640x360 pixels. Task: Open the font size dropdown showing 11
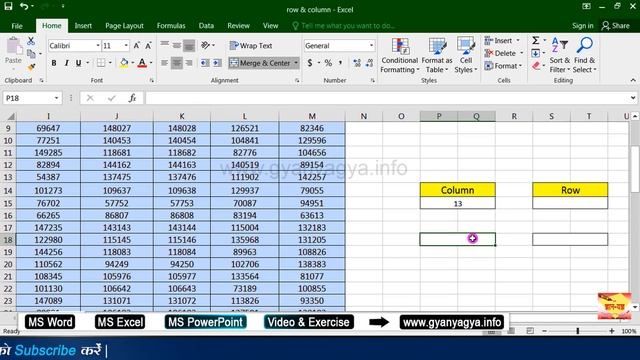point(126,45)
